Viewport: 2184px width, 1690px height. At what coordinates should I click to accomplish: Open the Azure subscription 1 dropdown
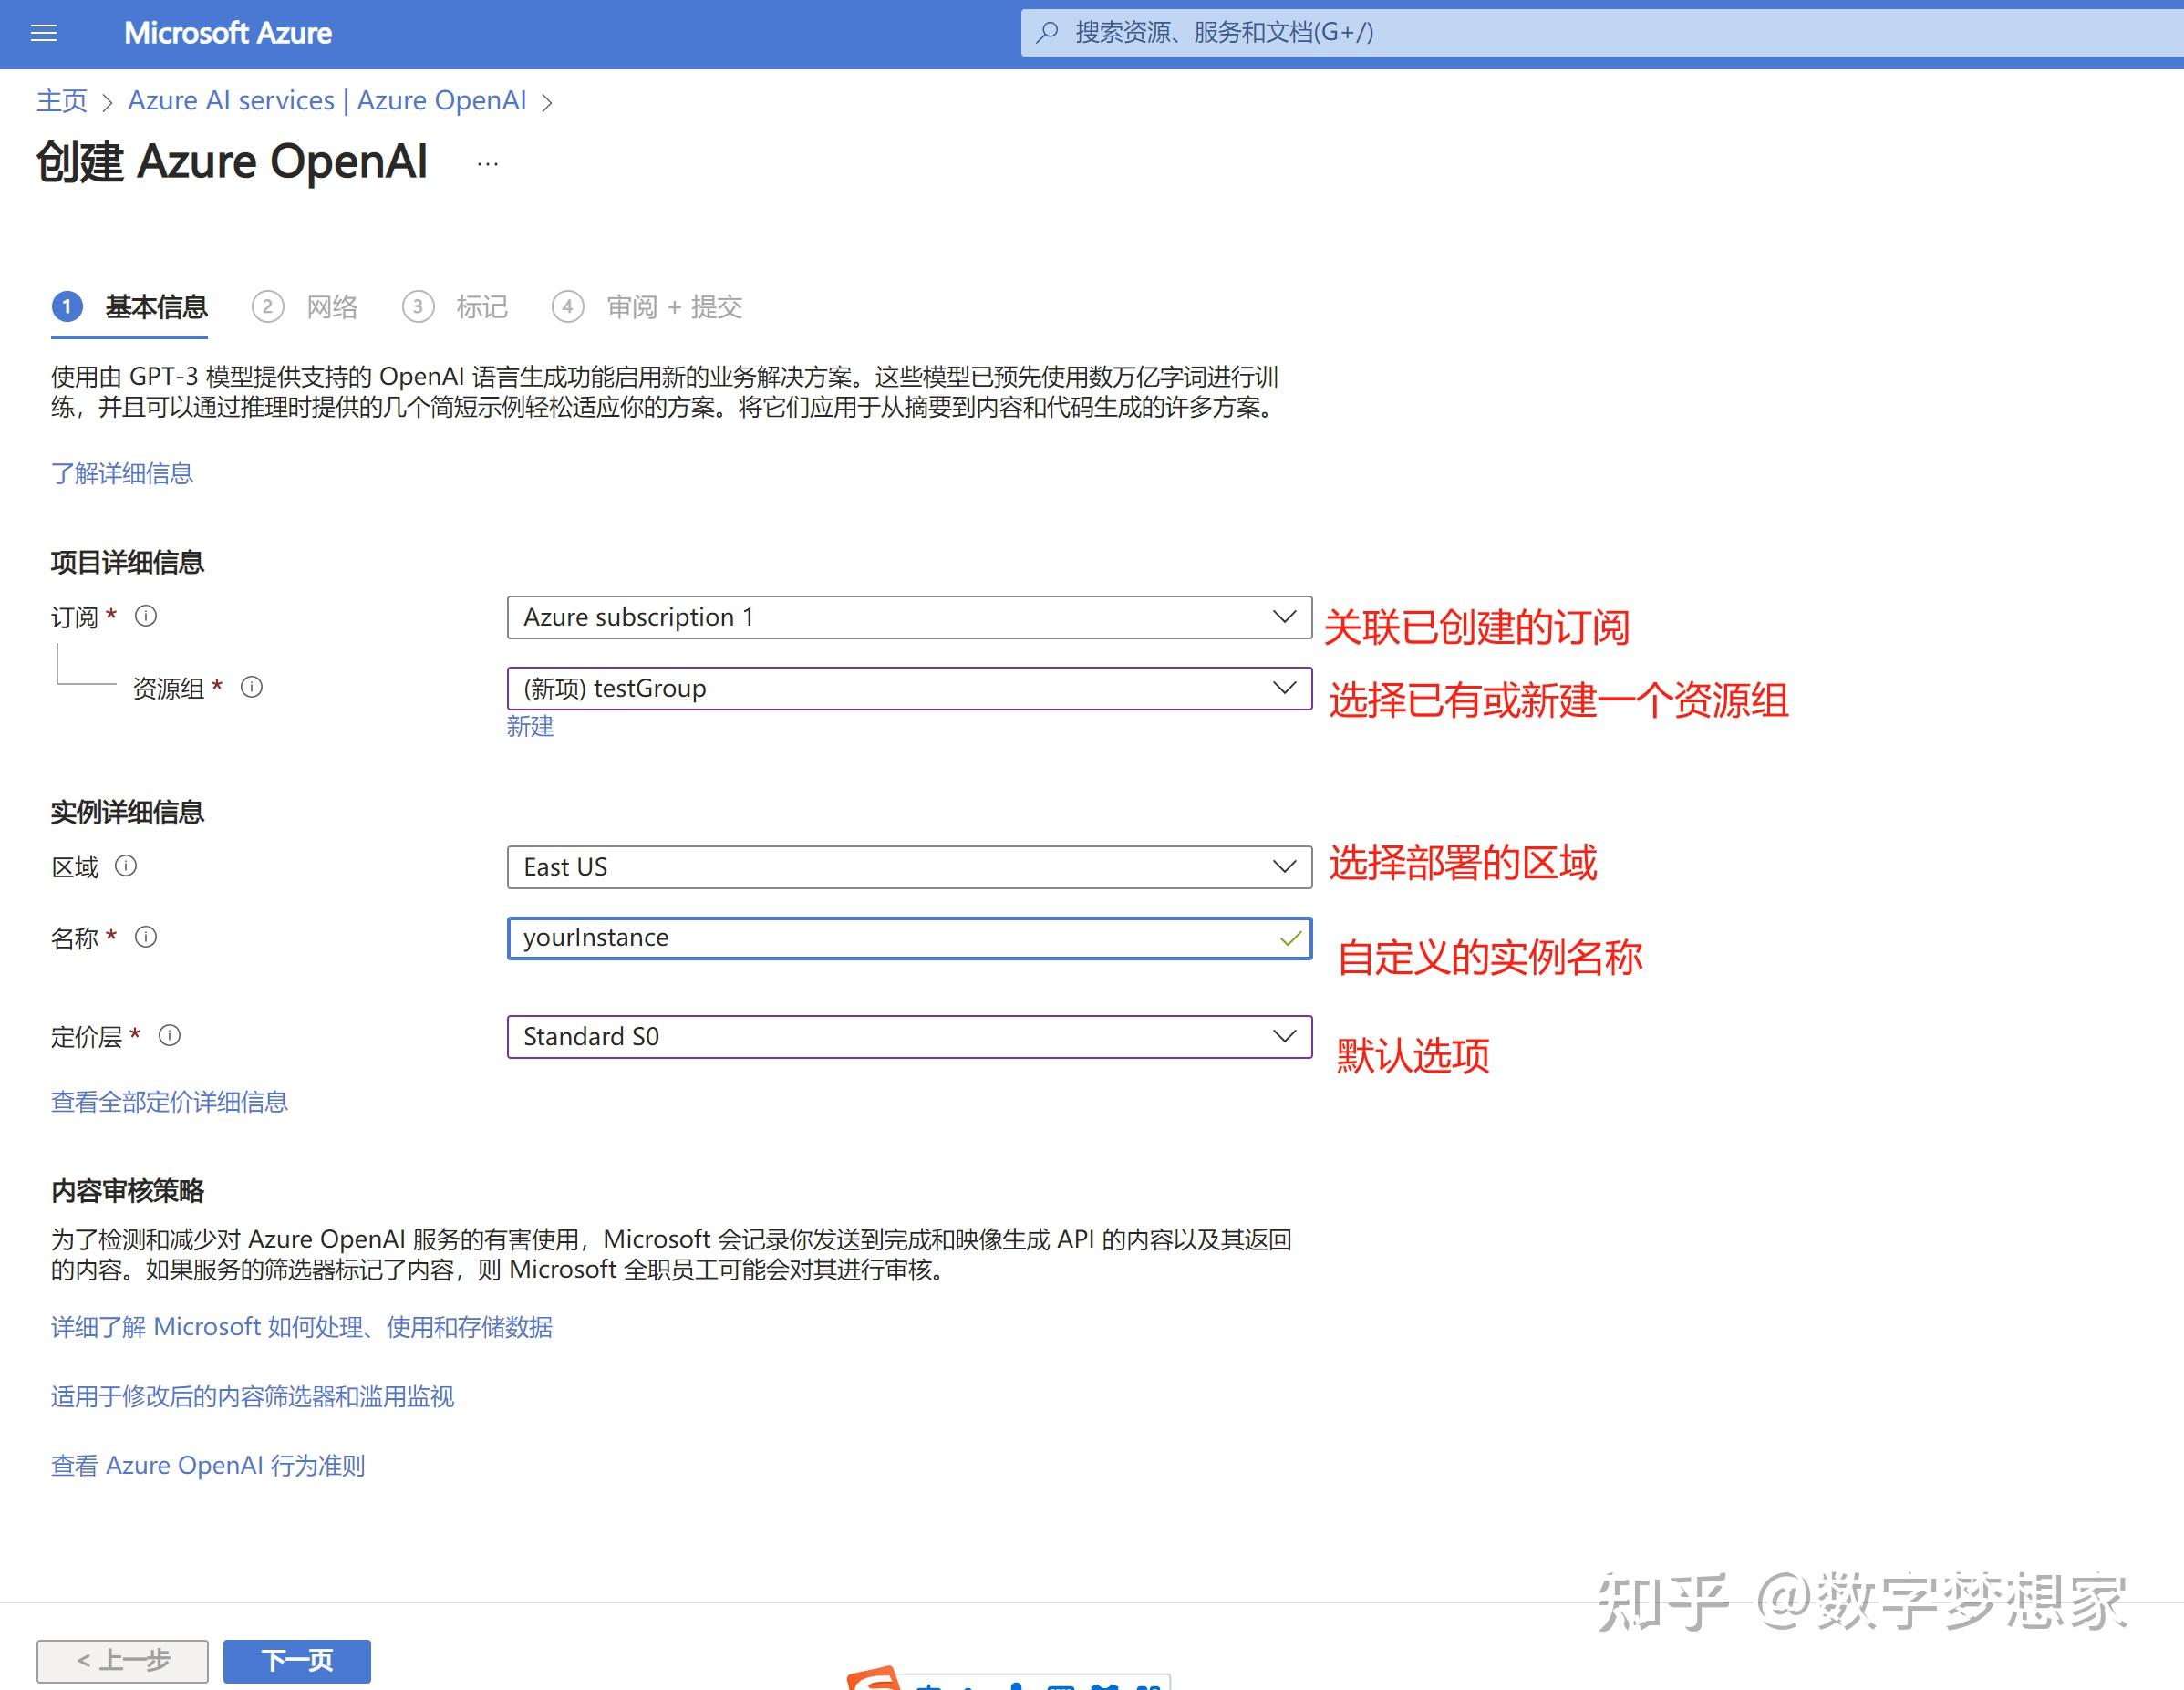coord(1283,617)
